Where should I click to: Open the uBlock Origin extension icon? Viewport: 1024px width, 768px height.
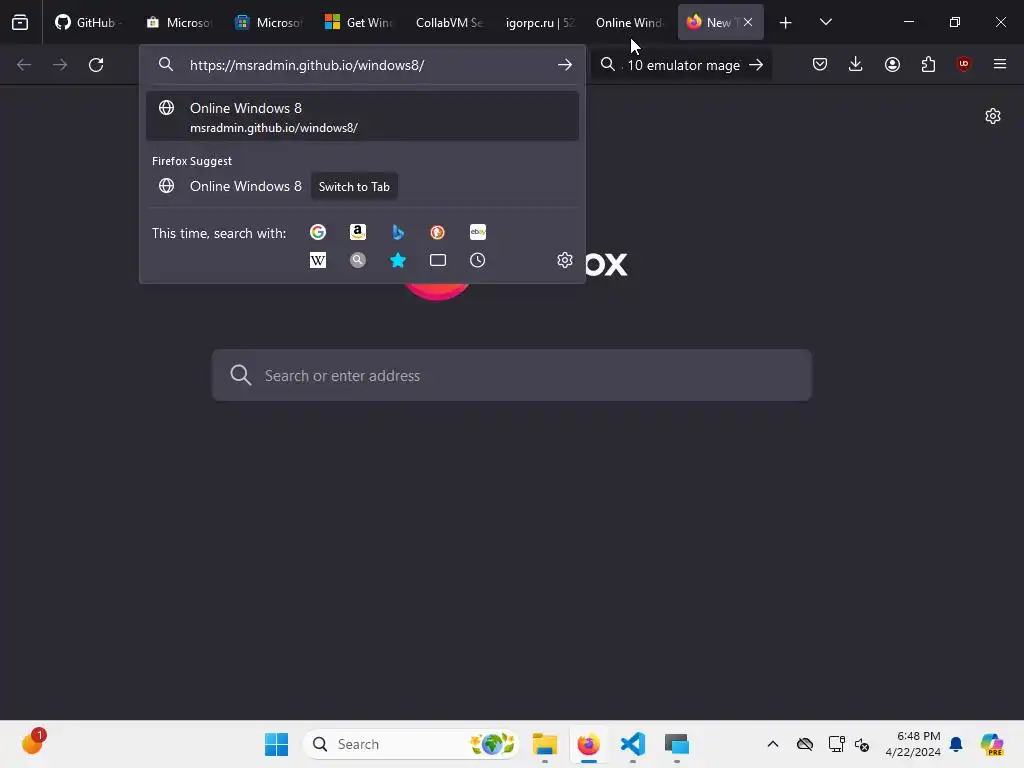[x=963, y=64]
